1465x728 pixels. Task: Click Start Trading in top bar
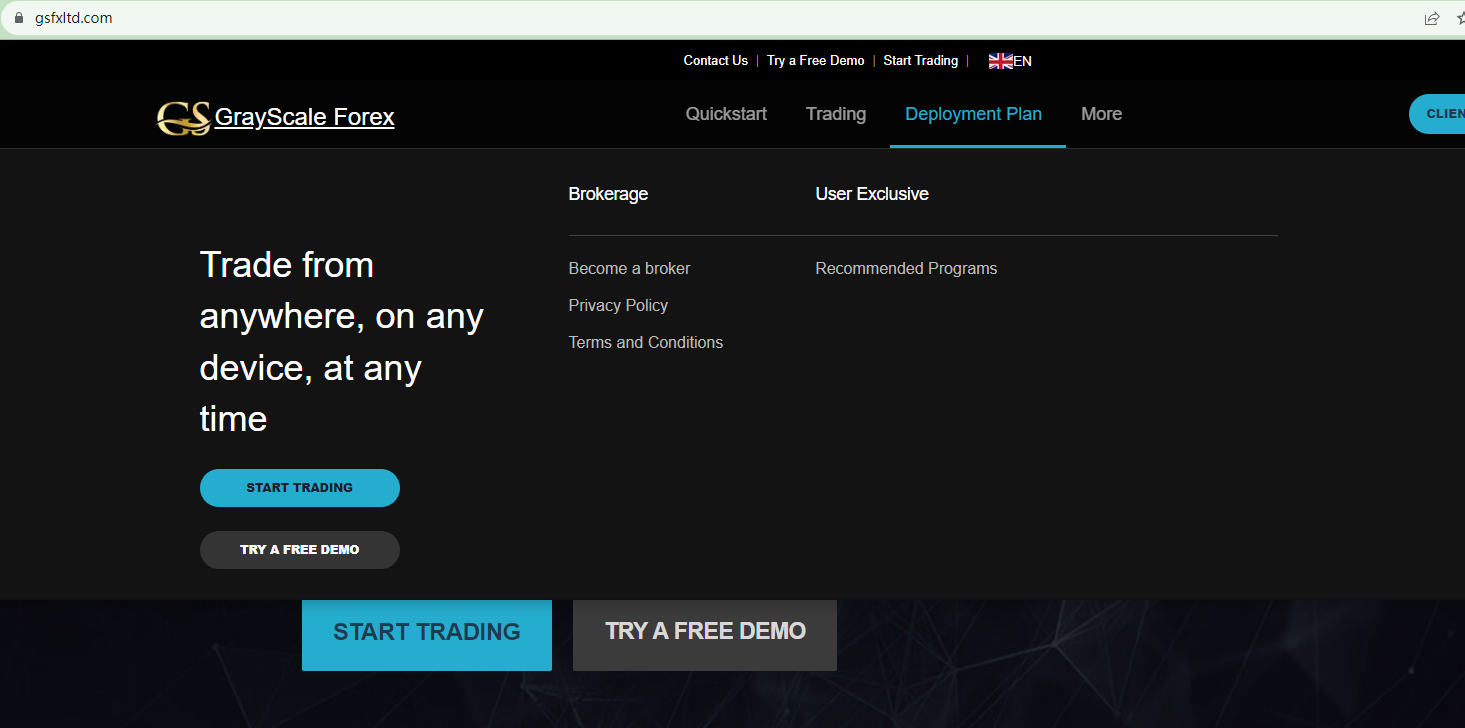(920, 61)
